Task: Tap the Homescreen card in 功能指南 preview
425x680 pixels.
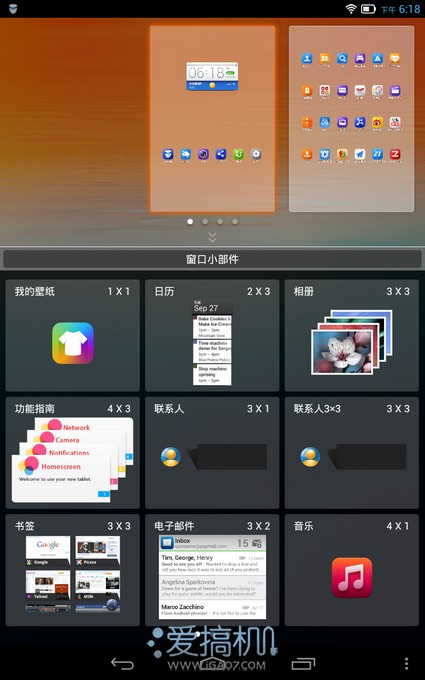Action: coord(61,478)
